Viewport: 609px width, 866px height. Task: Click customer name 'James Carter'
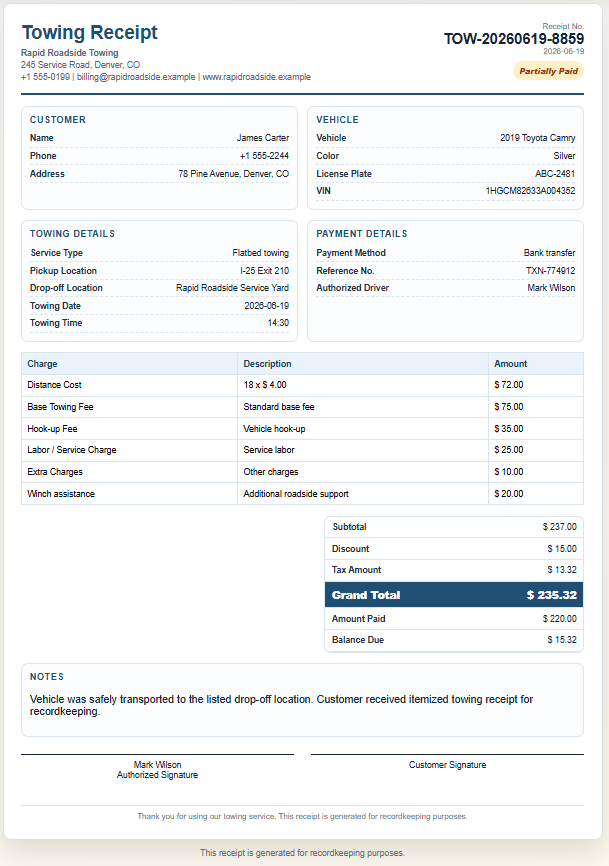pyautogui.click(x=263, y=138)
